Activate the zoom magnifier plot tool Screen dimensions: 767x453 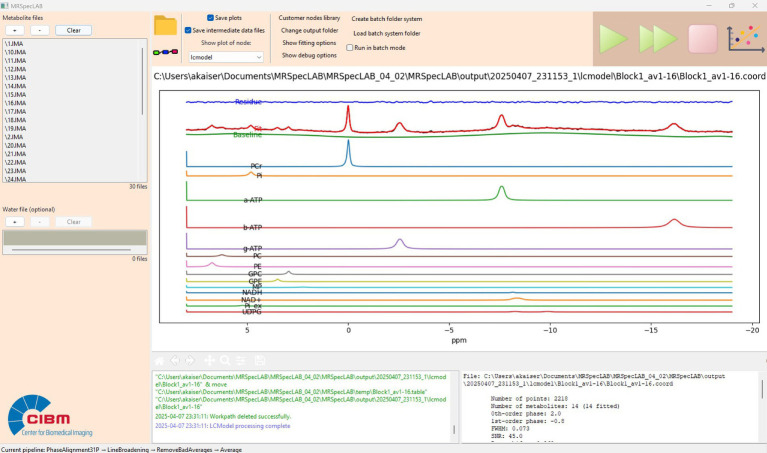(225, 361)
